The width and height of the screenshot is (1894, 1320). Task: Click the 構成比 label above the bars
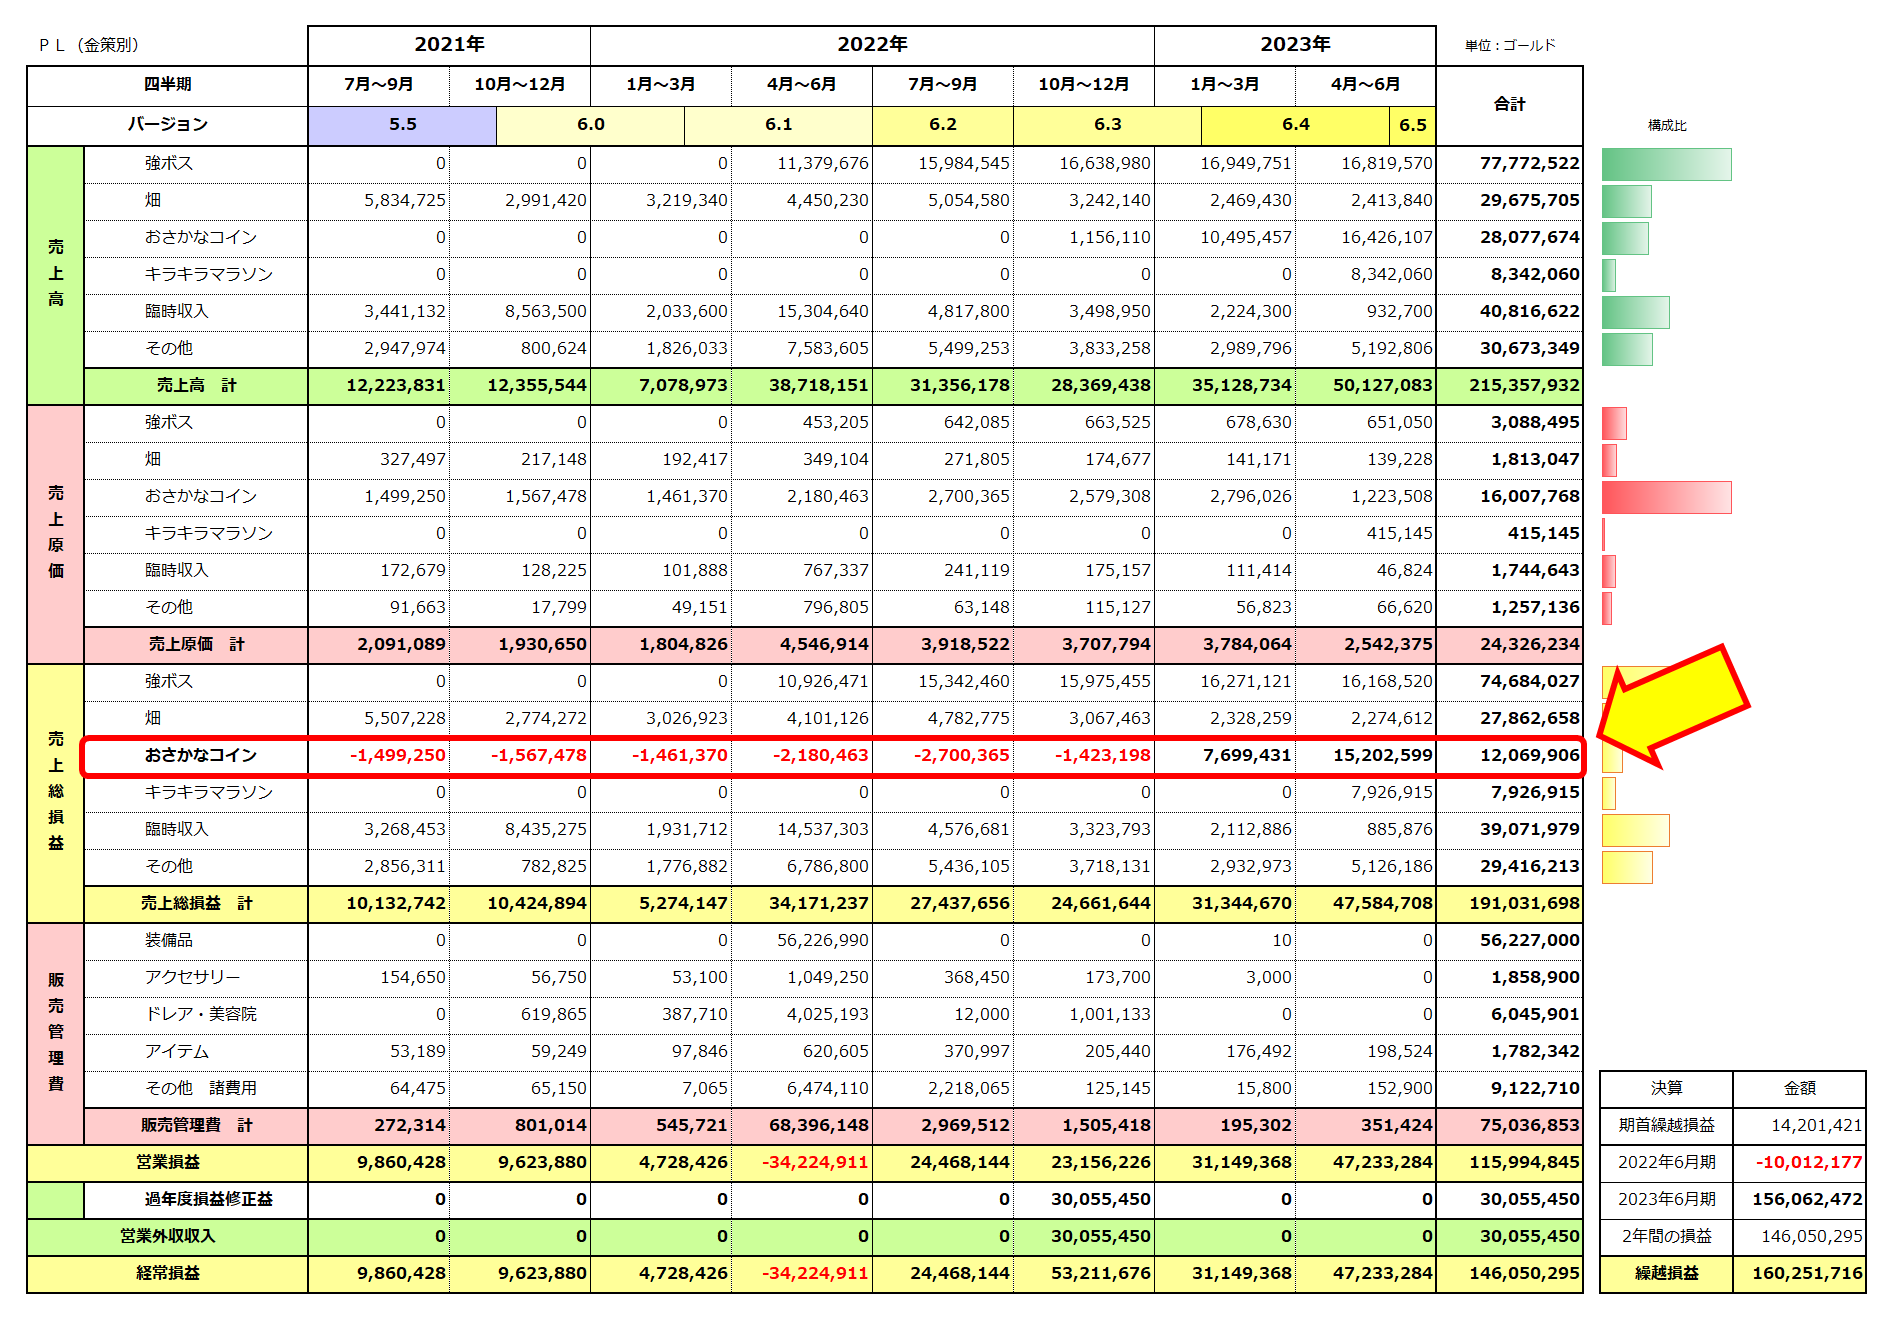(1666, 126)
